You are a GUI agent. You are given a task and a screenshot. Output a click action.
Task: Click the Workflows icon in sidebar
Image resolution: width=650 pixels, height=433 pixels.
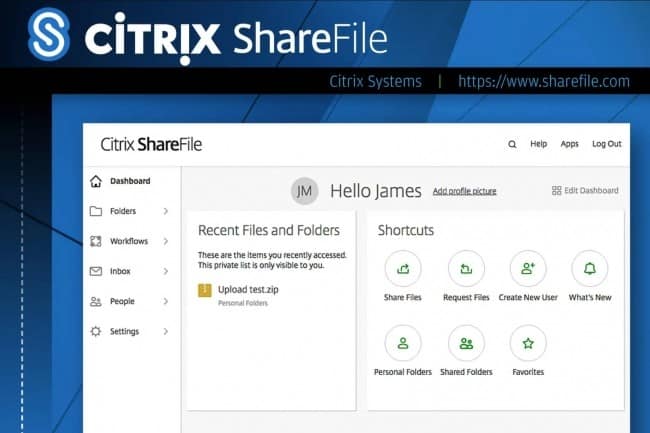pyautogui.click(x=96, y=241)
